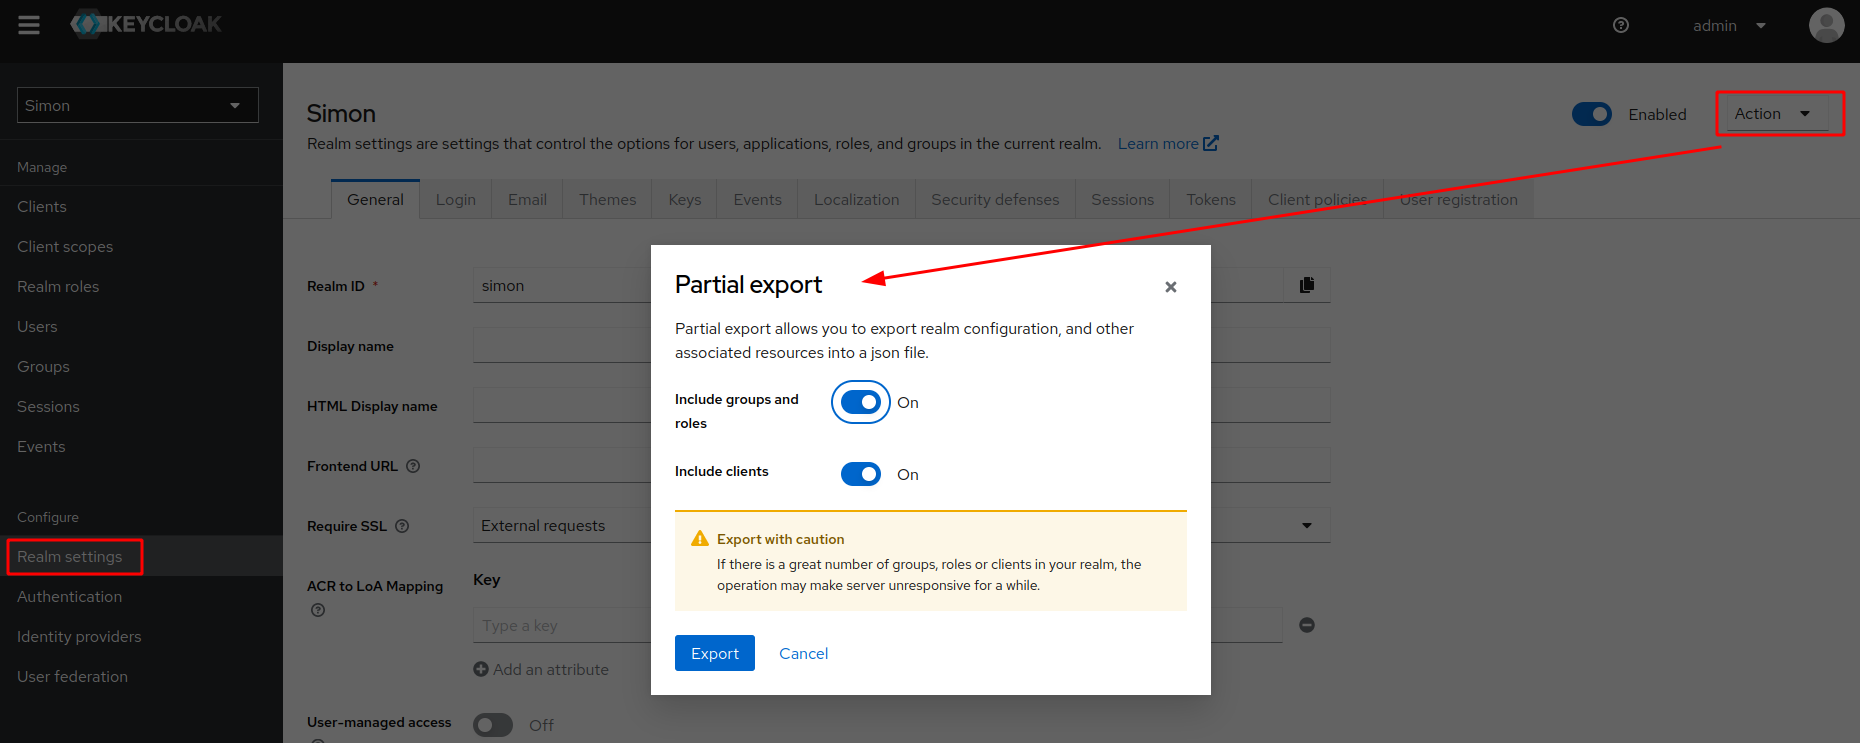The width and height of the screenshot is (1860, 743).
Task: Click the Export button
Action: pyautogui.click(x=715, y=653)
